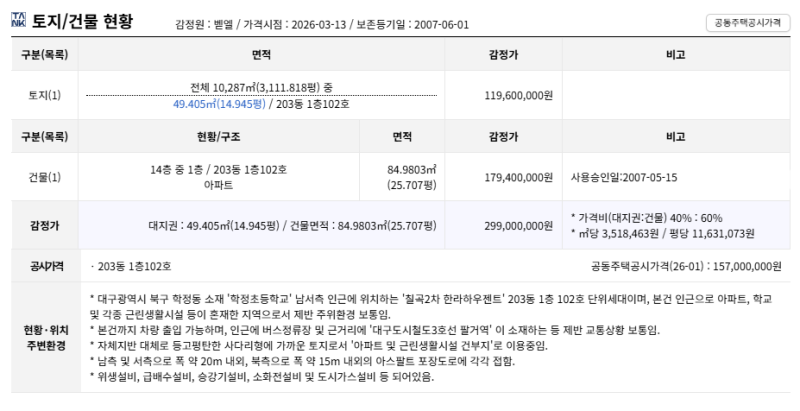Click the 보존등기일 : 2007-06-01 text
This screenshot has height=411, width=800.
pyautogui.click(x=412, y=24)
